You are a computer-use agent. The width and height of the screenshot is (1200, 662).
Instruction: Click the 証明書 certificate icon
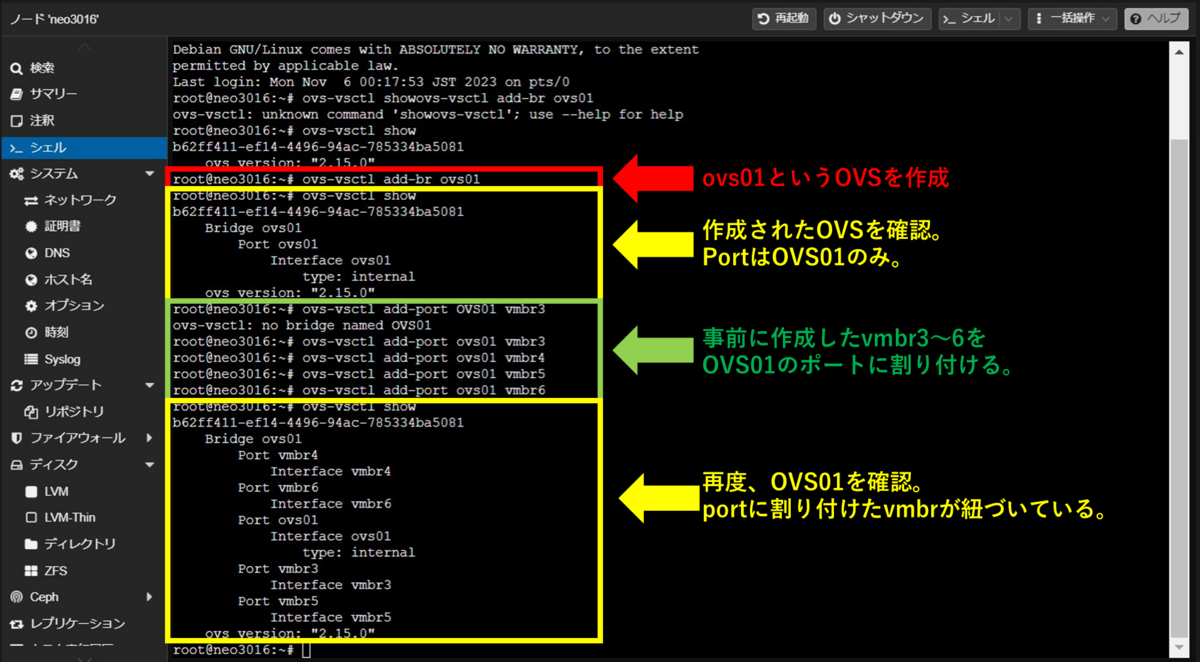pyautogui.click(x=31, y=227)
